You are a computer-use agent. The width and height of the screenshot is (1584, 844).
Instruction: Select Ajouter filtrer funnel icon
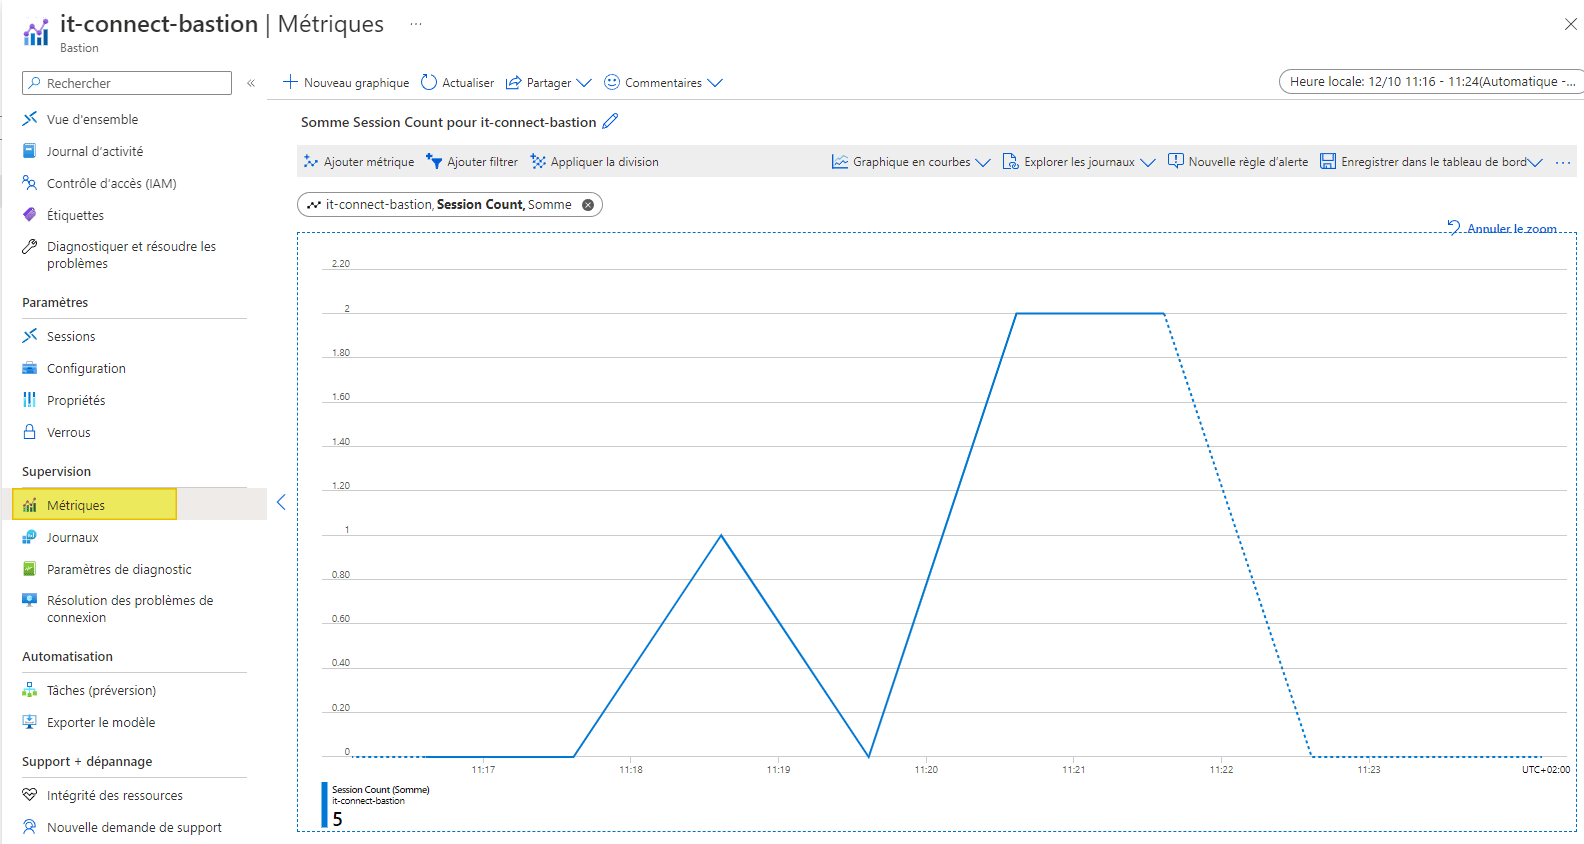434,162
